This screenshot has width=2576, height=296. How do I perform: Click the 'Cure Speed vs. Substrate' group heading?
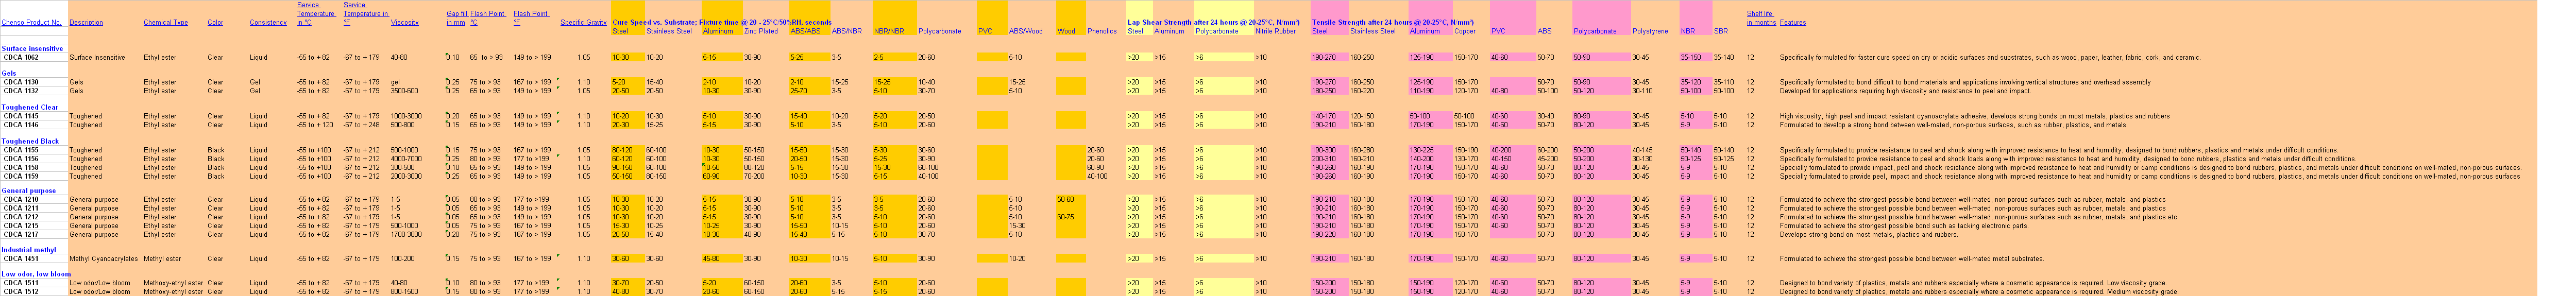pyautogui.click(x=720, y=22)
